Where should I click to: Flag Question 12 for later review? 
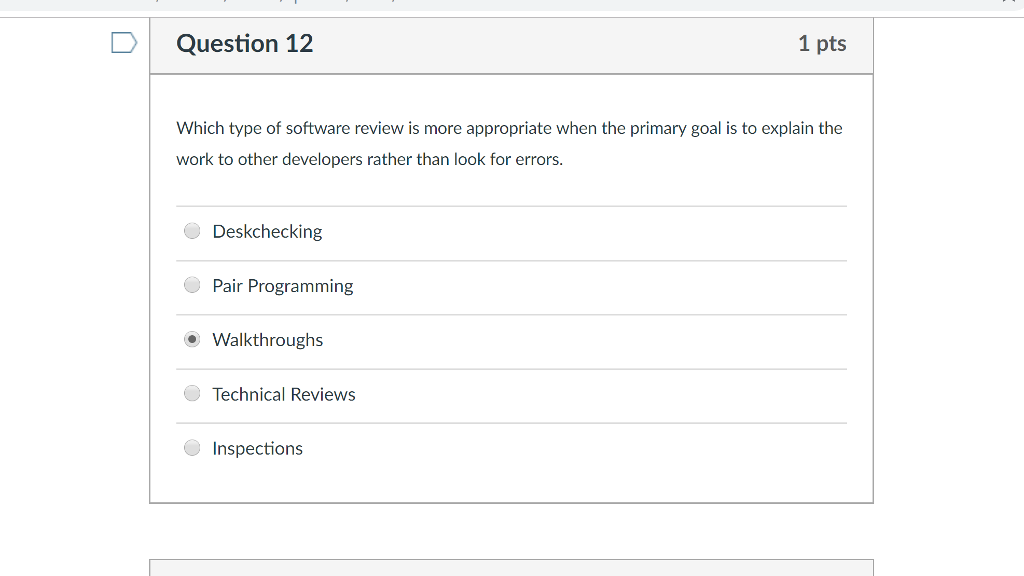124,43
